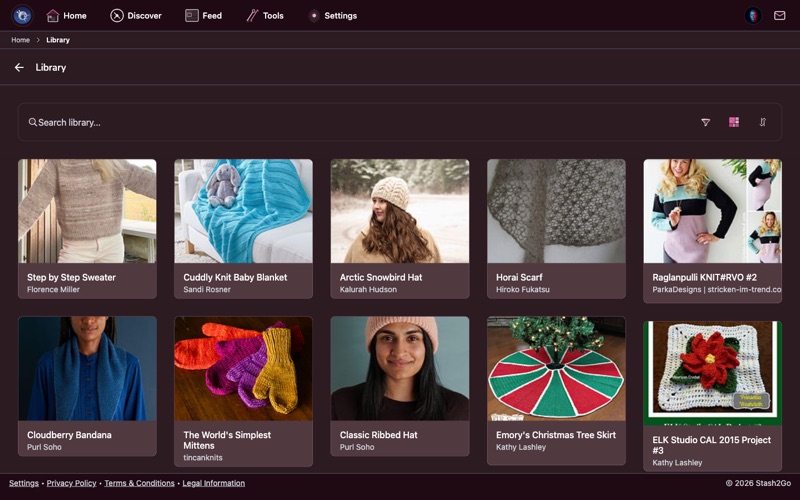The image size is (800, 500).
Task: Click the 'Step by Step Sweater' title
Action: click(x=71, y=278)
